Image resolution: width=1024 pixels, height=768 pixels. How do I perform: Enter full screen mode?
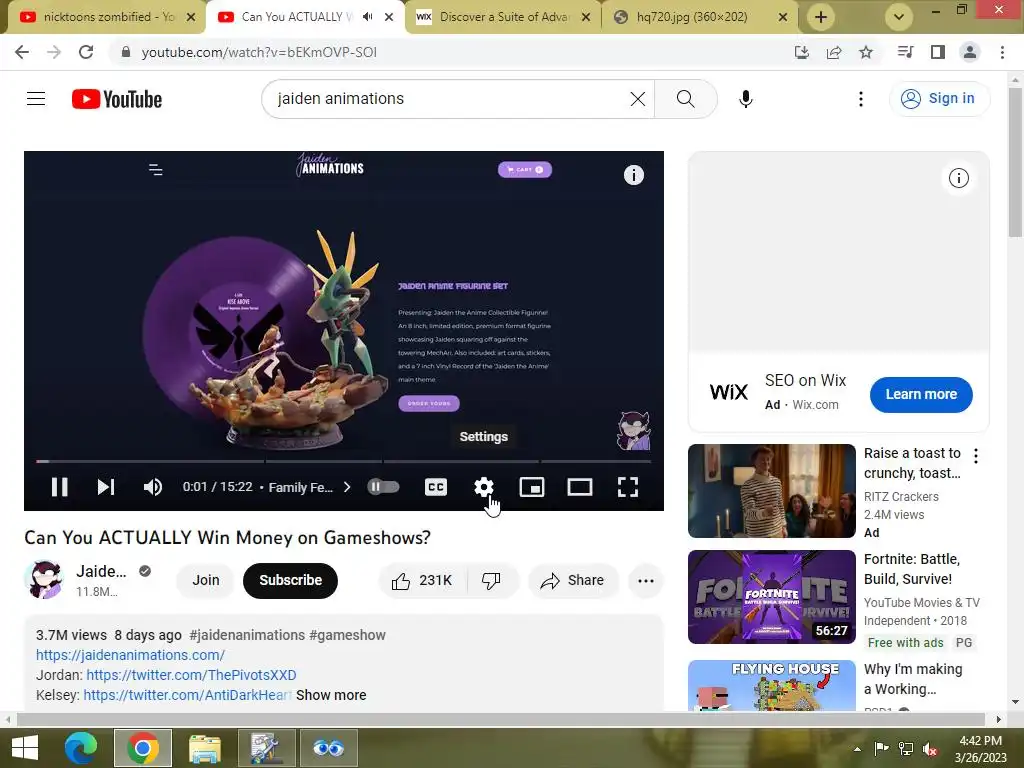[628, 487]
